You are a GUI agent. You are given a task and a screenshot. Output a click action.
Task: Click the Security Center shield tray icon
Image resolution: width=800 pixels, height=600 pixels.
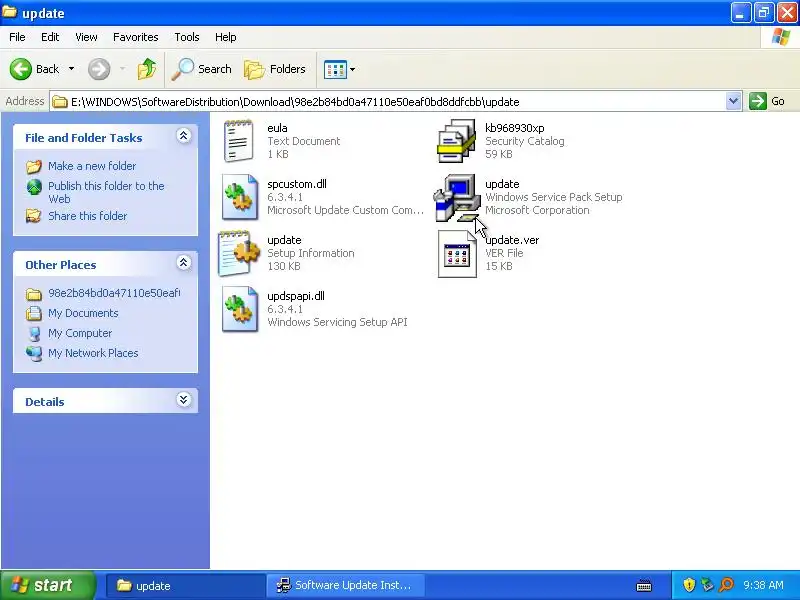point(689,585)
